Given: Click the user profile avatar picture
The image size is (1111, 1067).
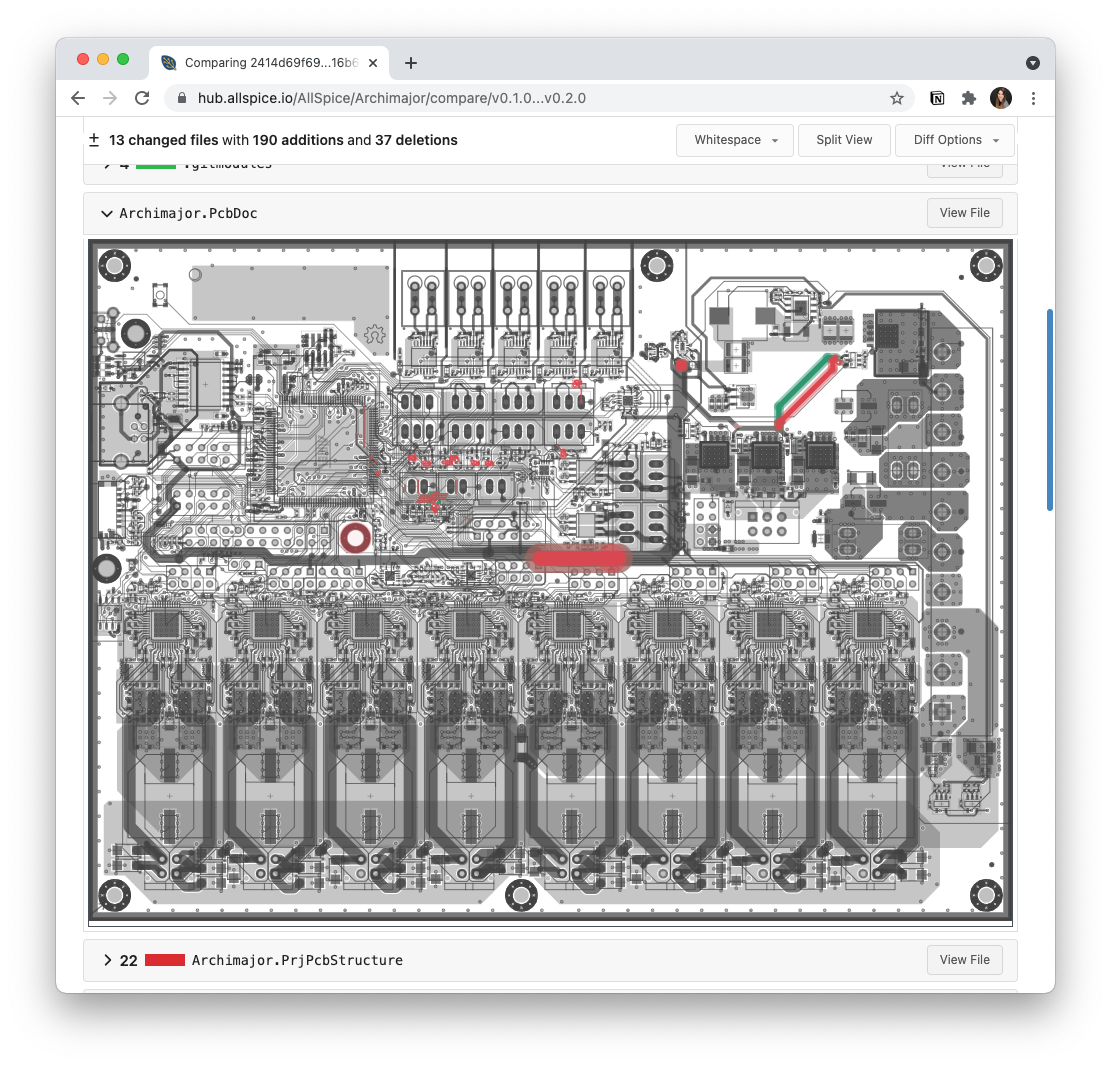Looking at the screenshot, I should click(x=1001, y=98).
